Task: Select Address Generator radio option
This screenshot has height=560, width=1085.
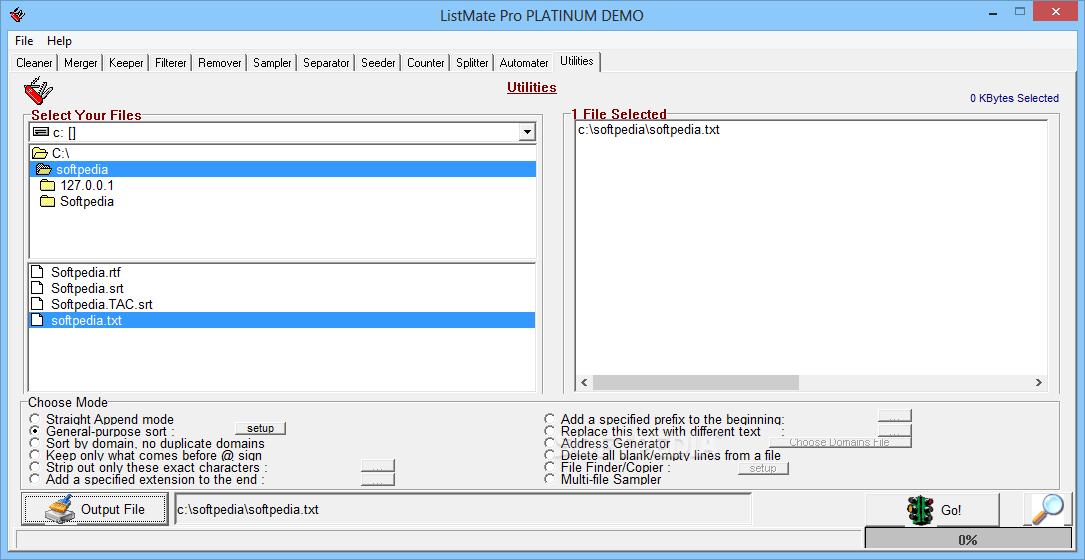Action: [x=549, y=443]
